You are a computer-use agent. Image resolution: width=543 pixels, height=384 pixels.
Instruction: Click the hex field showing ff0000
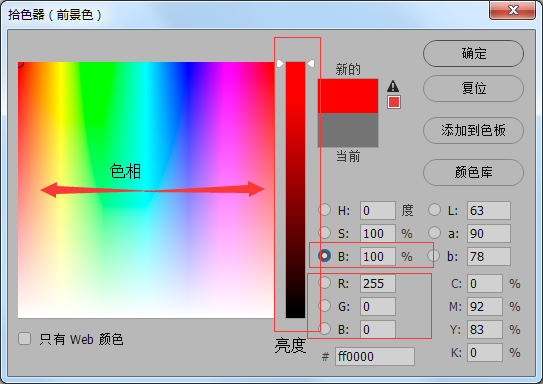(375, 356)
